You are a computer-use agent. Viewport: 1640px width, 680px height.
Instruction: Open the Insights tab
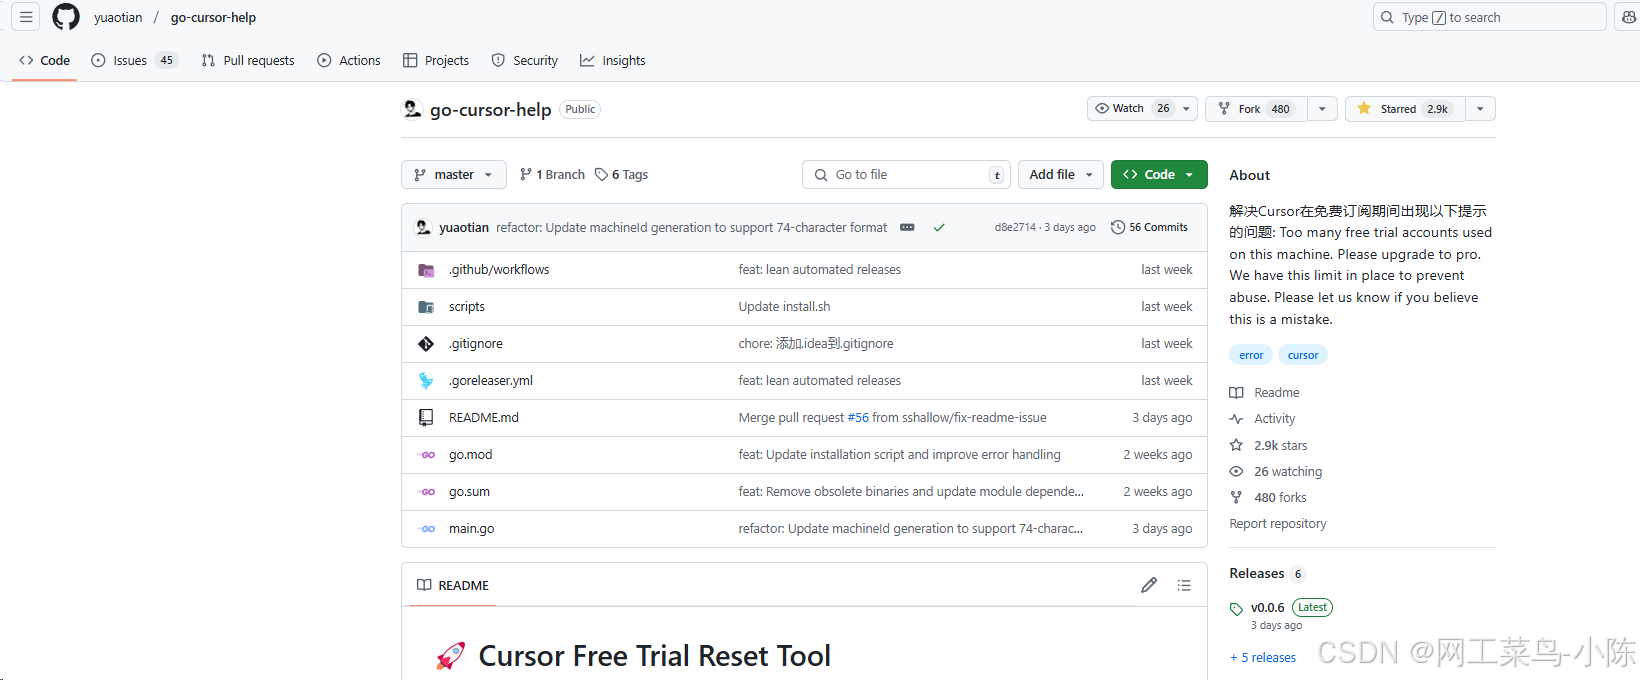(x=613, y=60)
